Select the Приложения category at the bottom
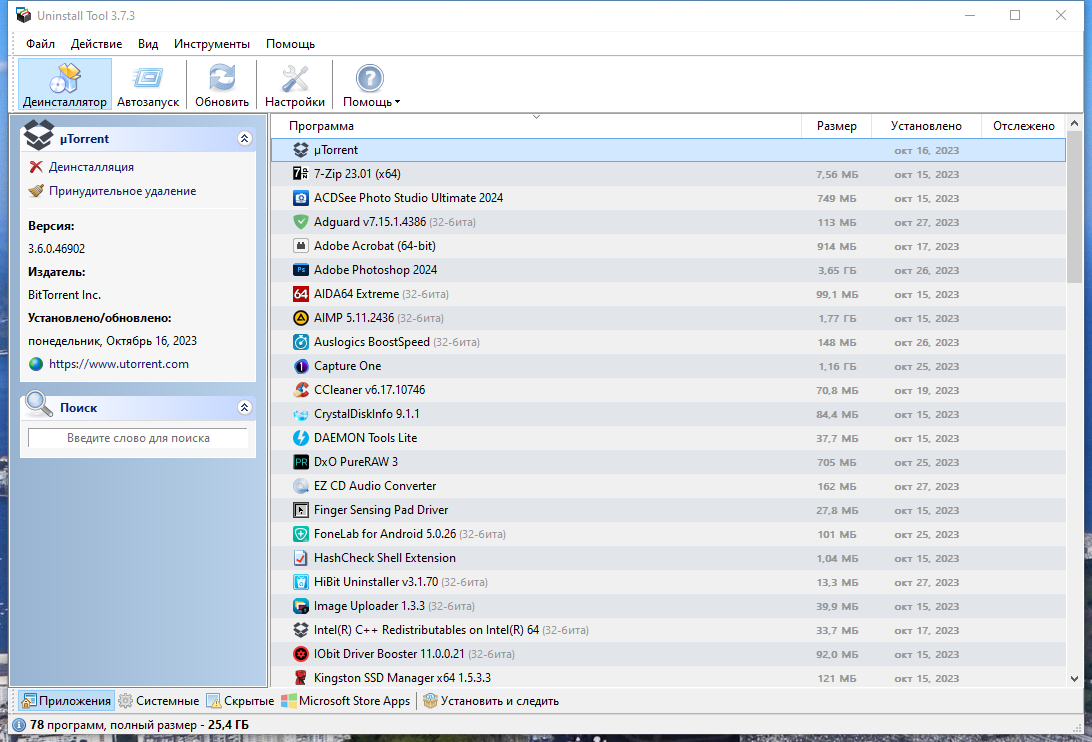1092x742 pixels. coord(66,700)
